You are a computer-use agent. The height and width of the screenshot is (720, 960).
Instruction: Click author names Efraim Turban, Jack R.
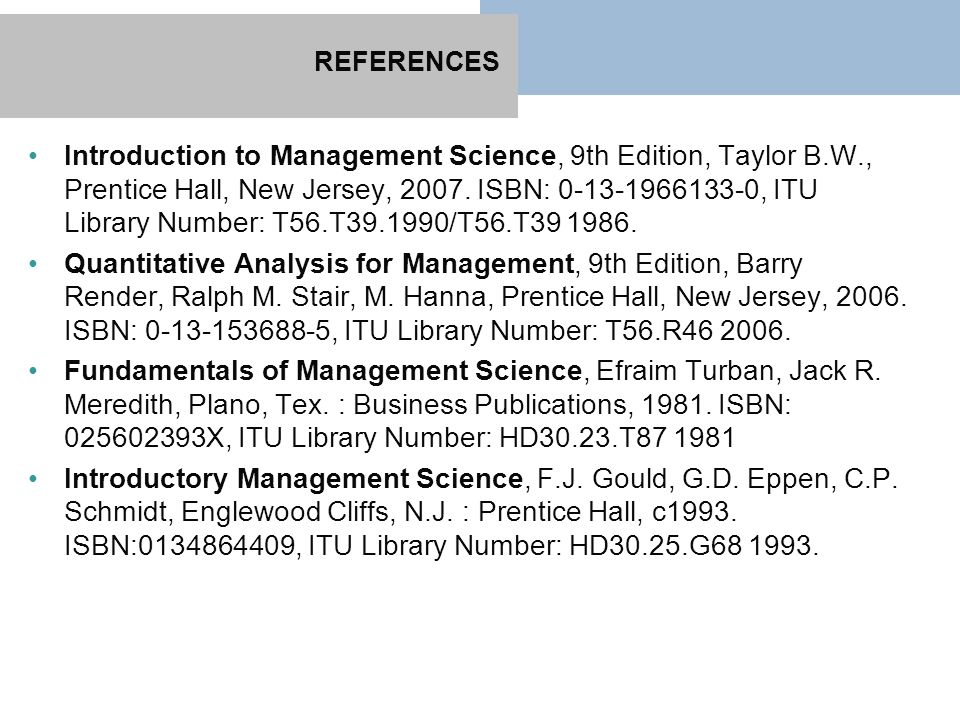tap(738, 371)
